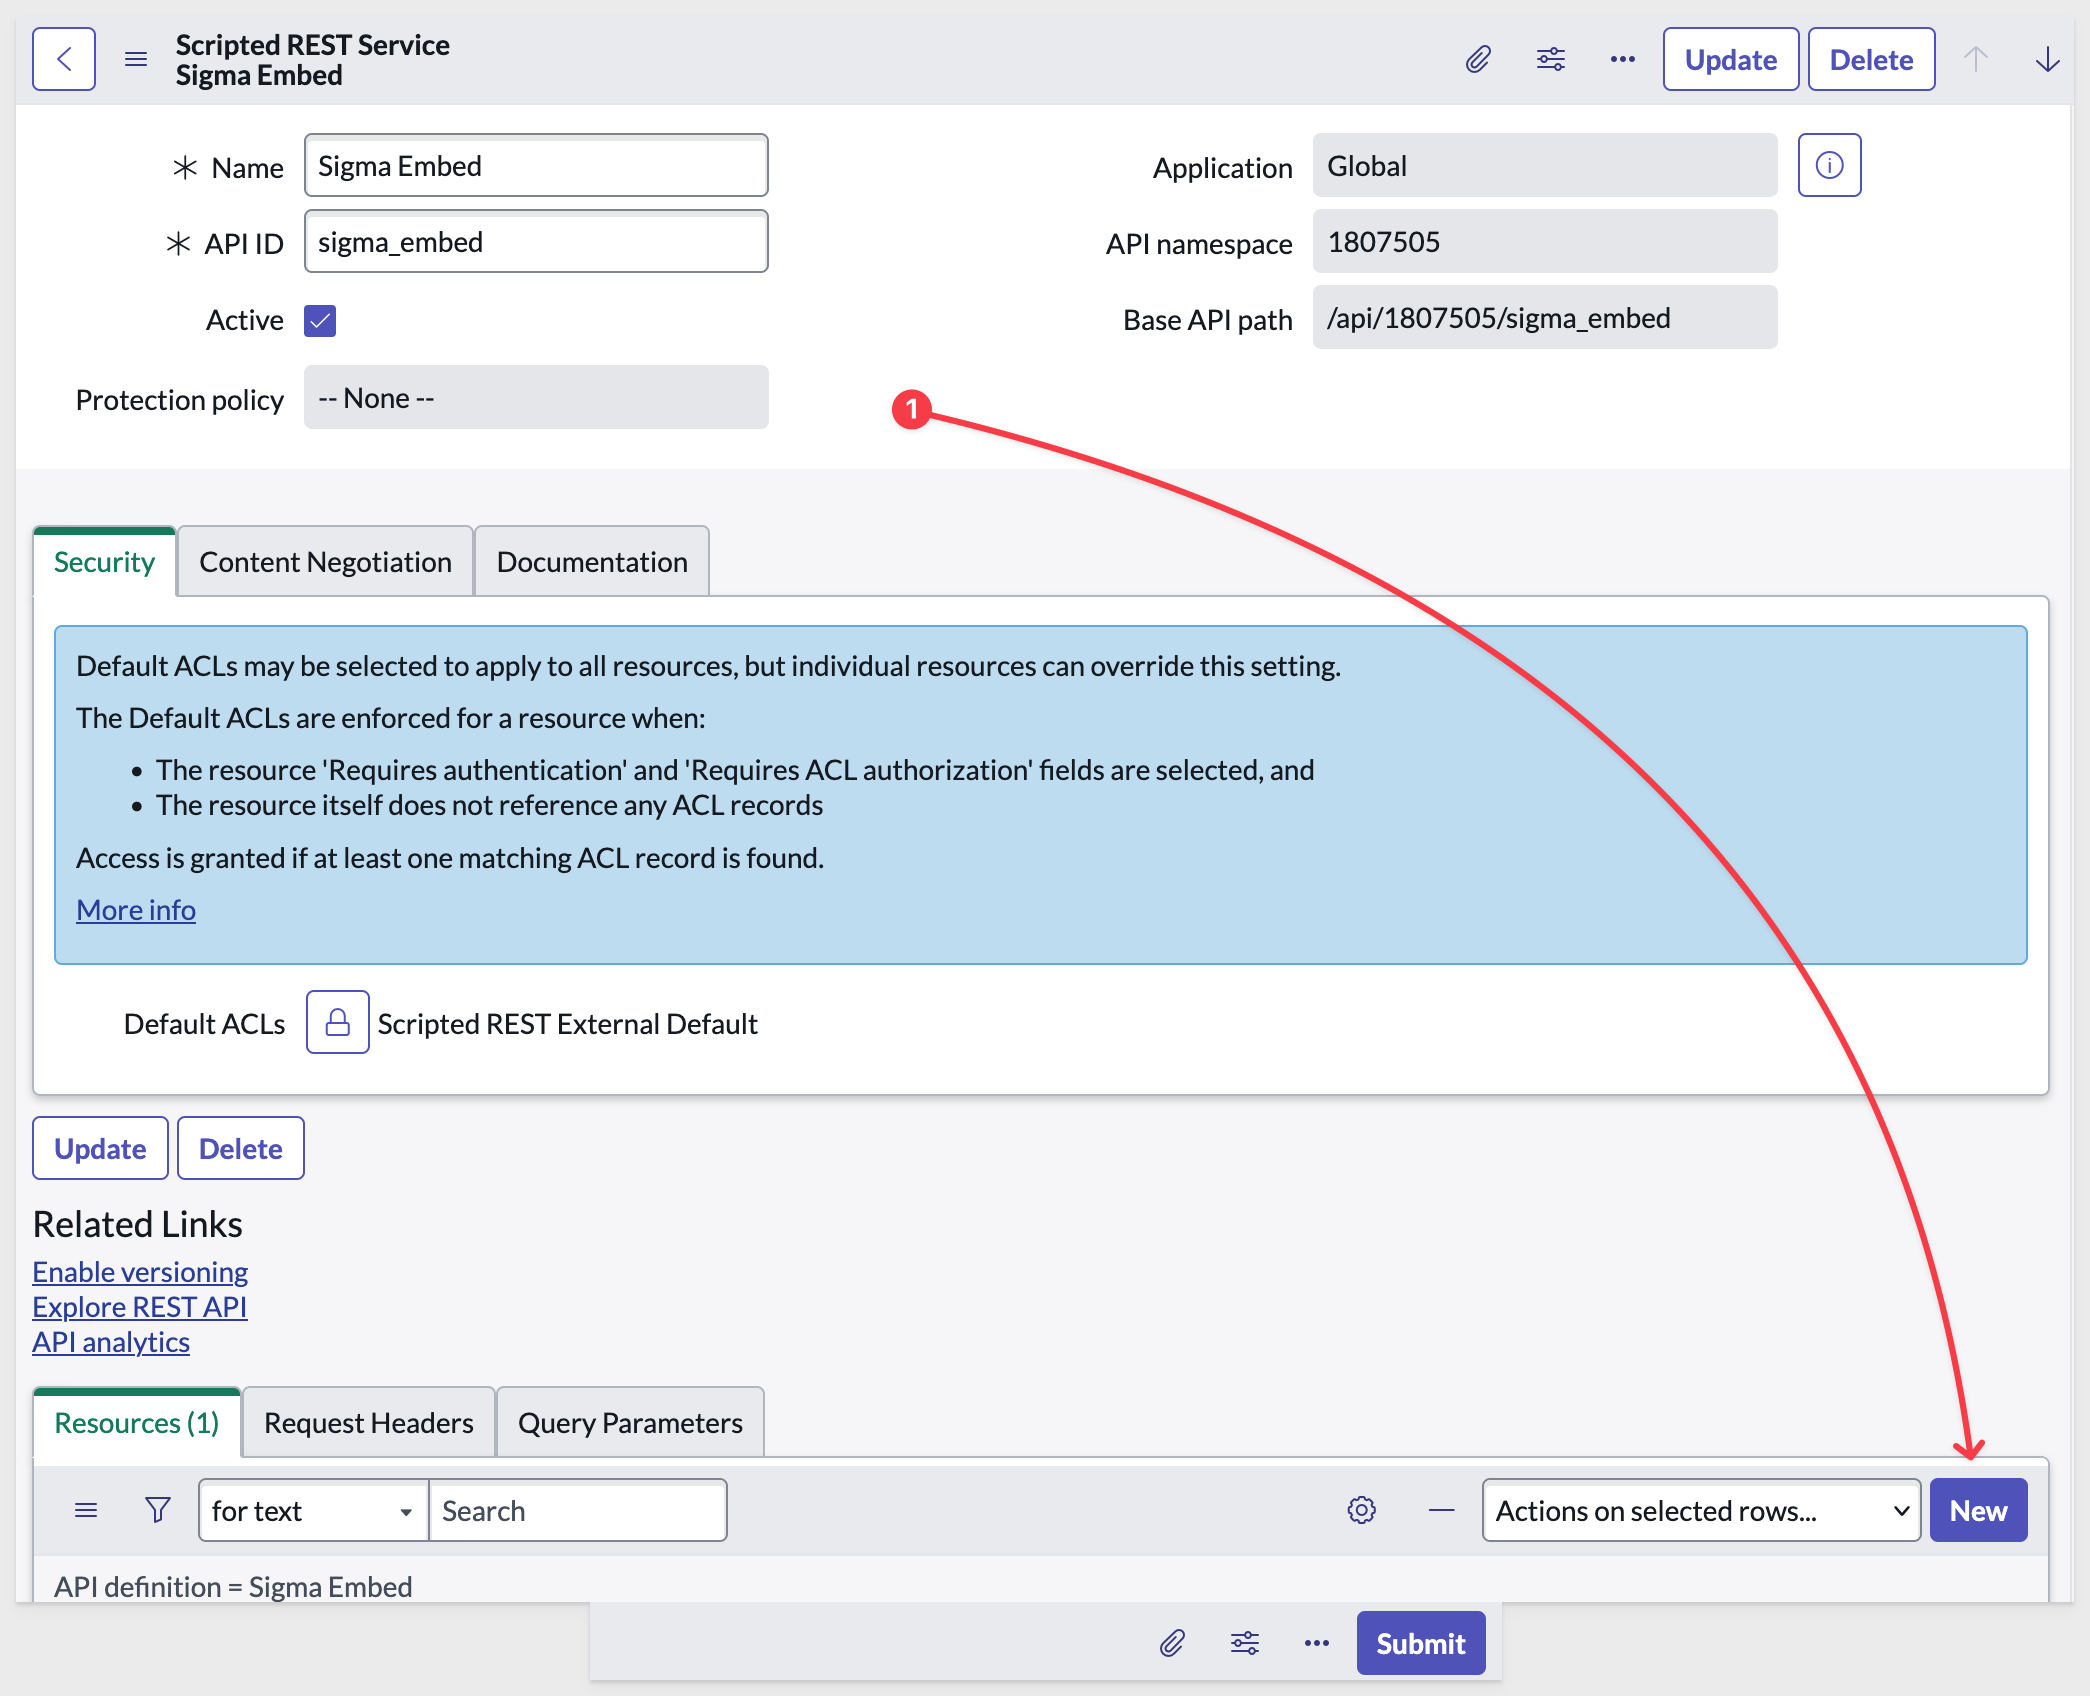Open header personalize form sliders icon
The image size is (2090, 1696).
tap(1551, 60)
